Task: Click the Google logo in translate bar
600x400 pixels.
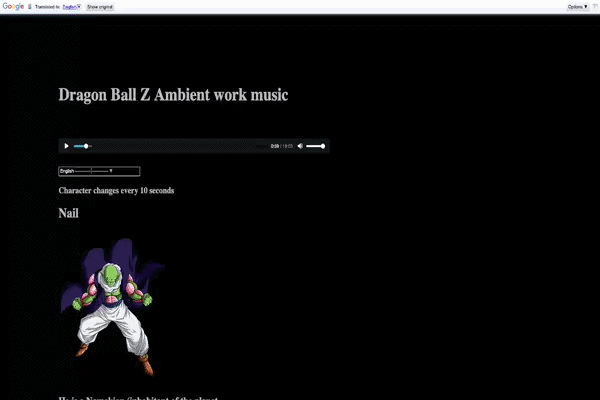Action: 13,7
